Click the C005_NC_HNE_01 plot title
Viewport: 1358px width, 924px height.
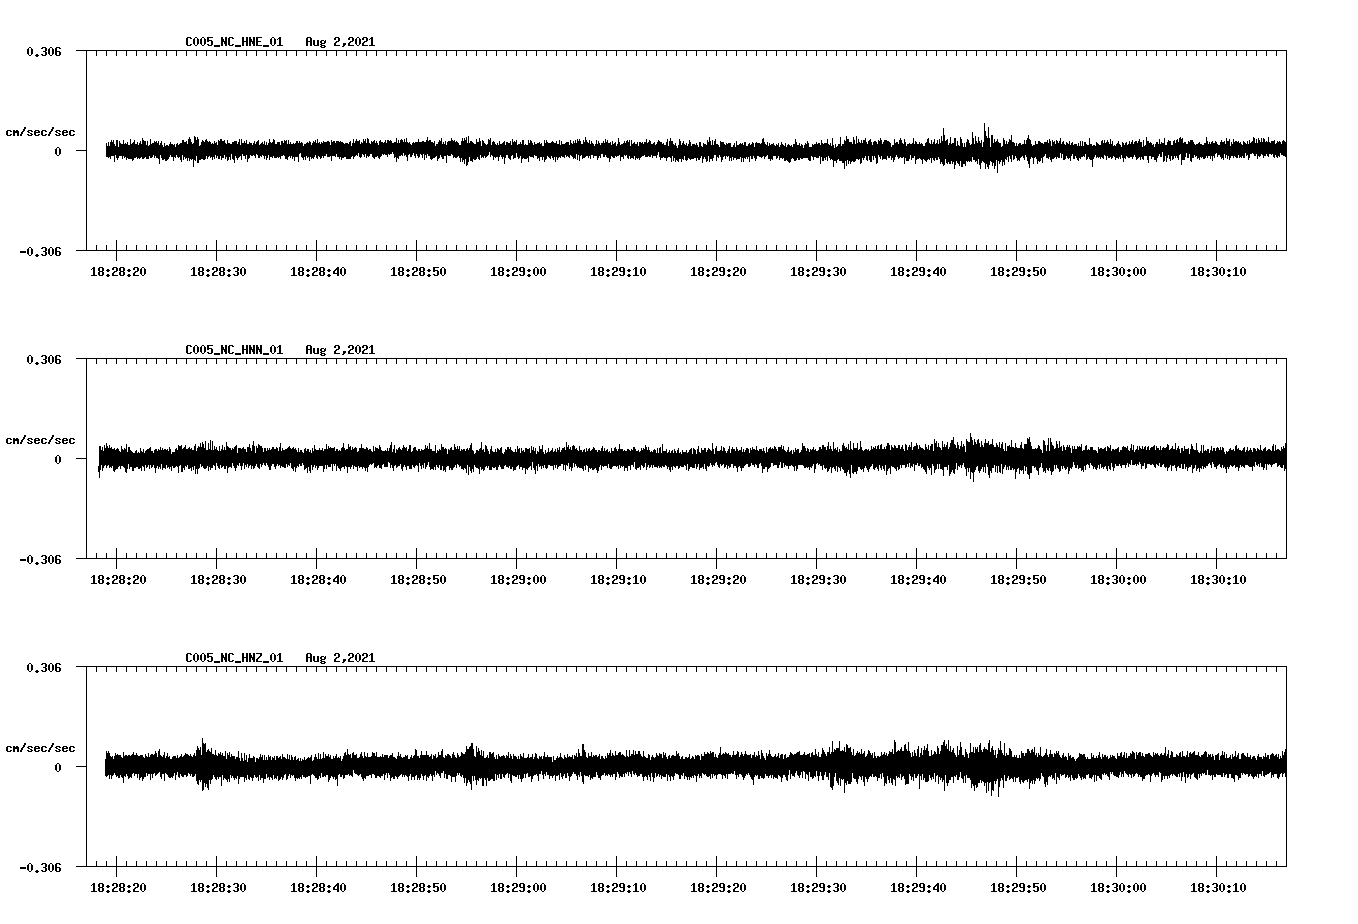click(x=234, y=42)
